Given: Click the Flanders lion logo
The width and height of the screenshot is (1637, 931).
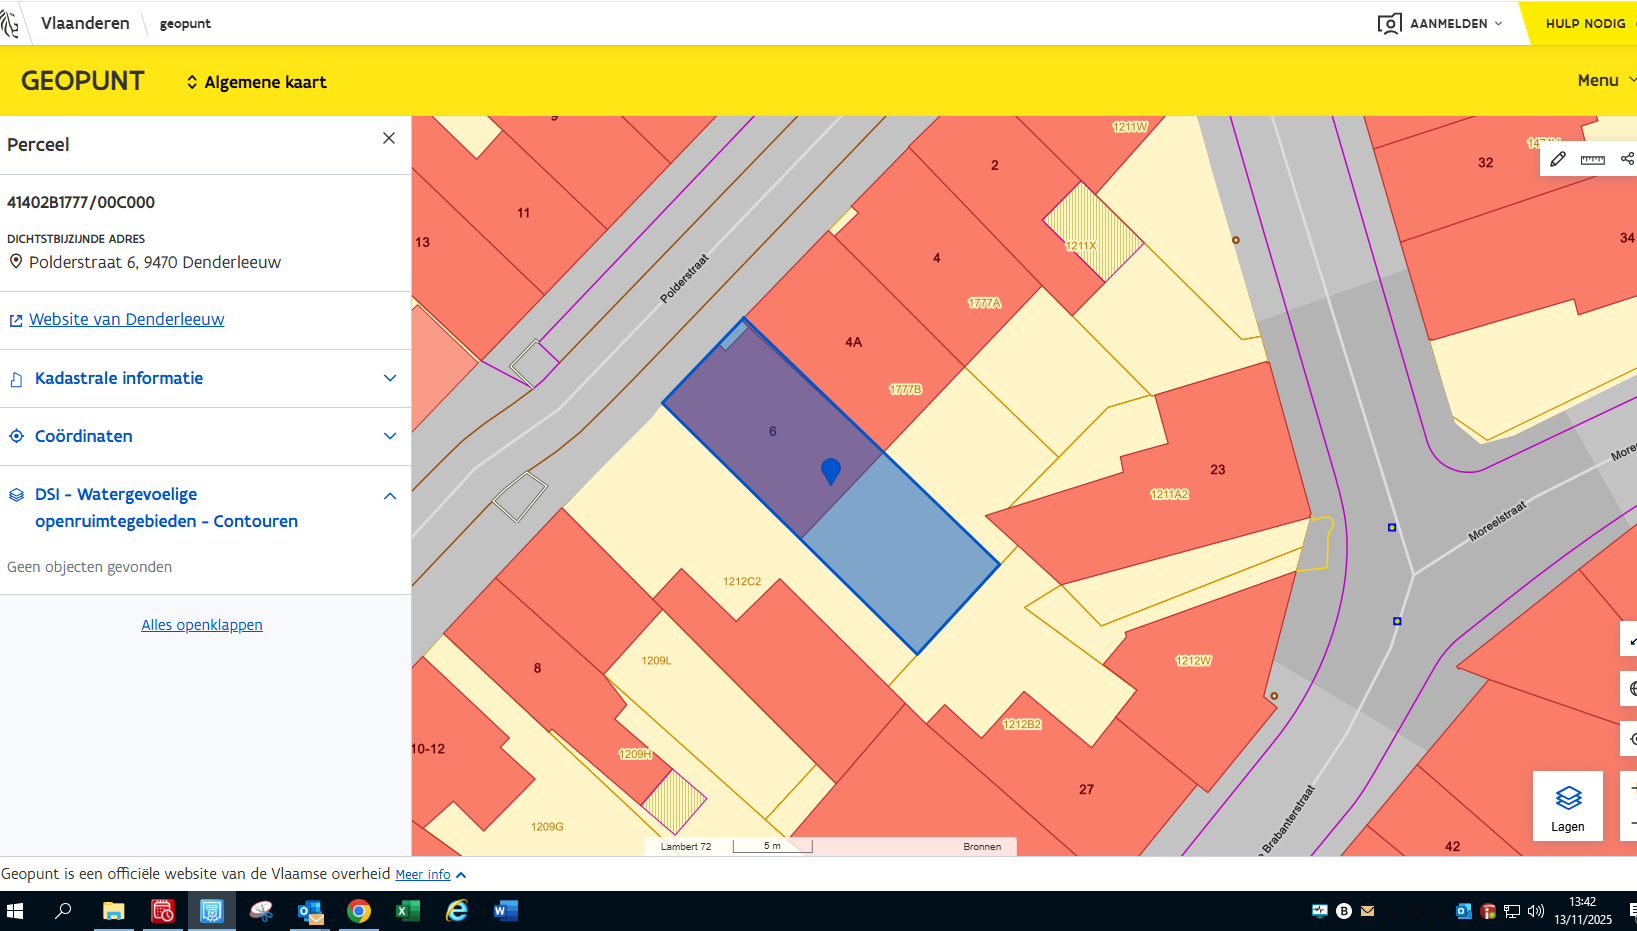Looking at the screenshot, I should click(x=10, y=23).
